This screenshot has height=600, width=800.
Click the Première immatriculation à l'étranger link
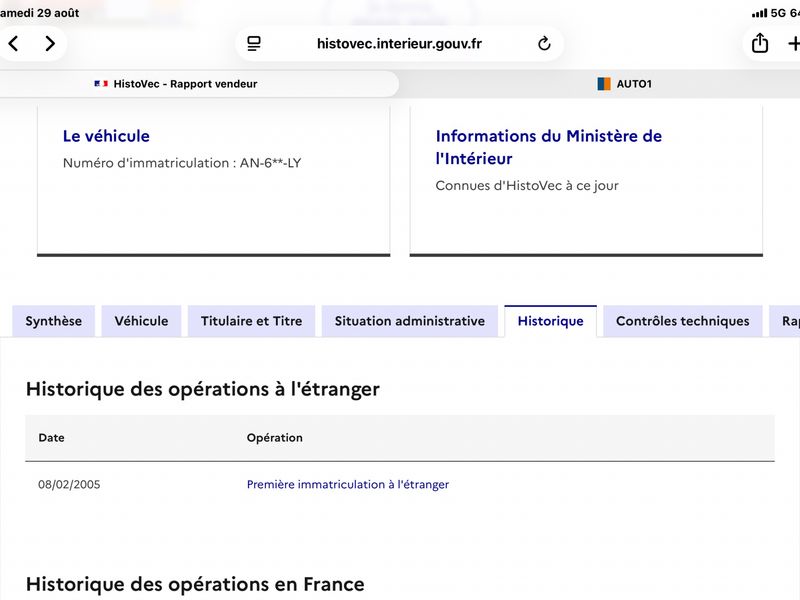pyautogui.click(x=347, y=484)
